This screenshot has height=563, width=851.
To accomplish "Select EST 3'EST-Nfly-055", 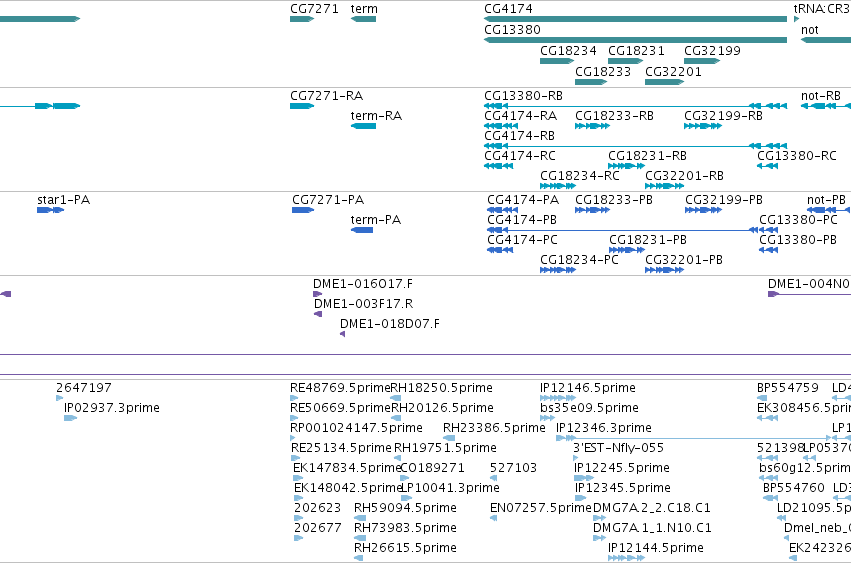I will coord(576,458).
